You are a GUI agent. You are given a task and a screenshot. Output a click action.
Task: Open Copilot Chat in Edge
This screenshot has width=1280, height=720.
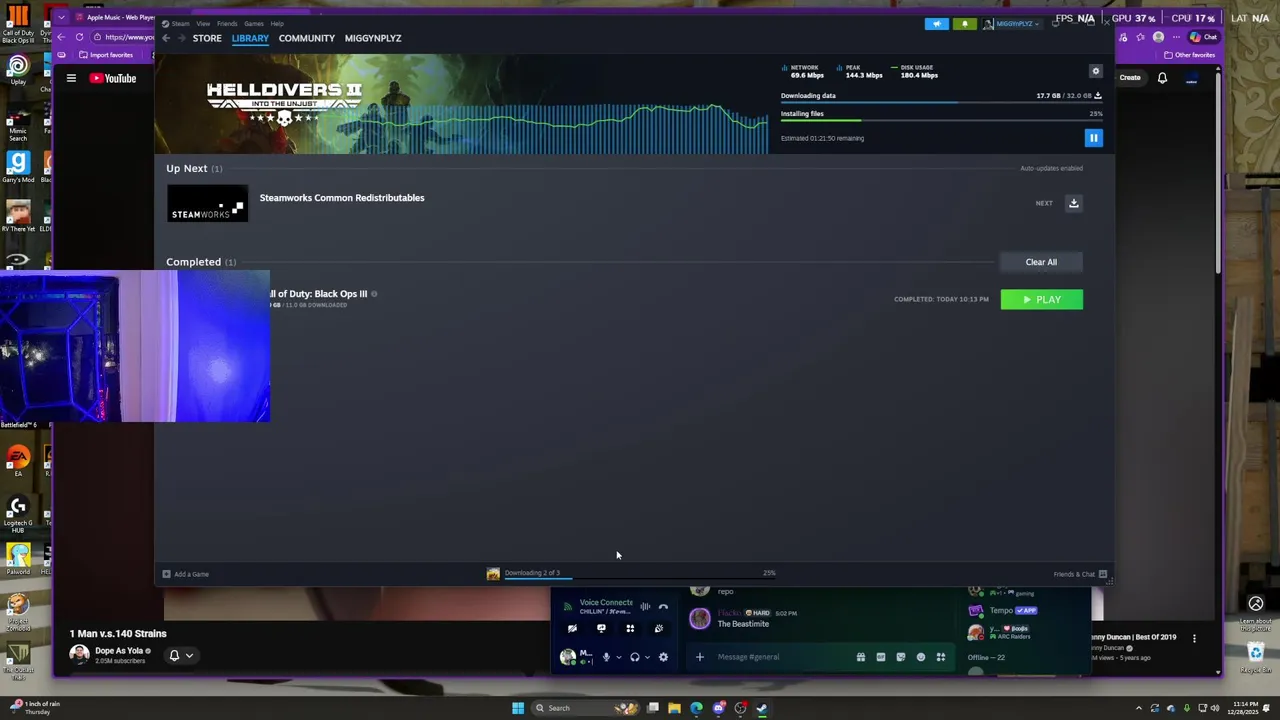[x=1203, y=37]
